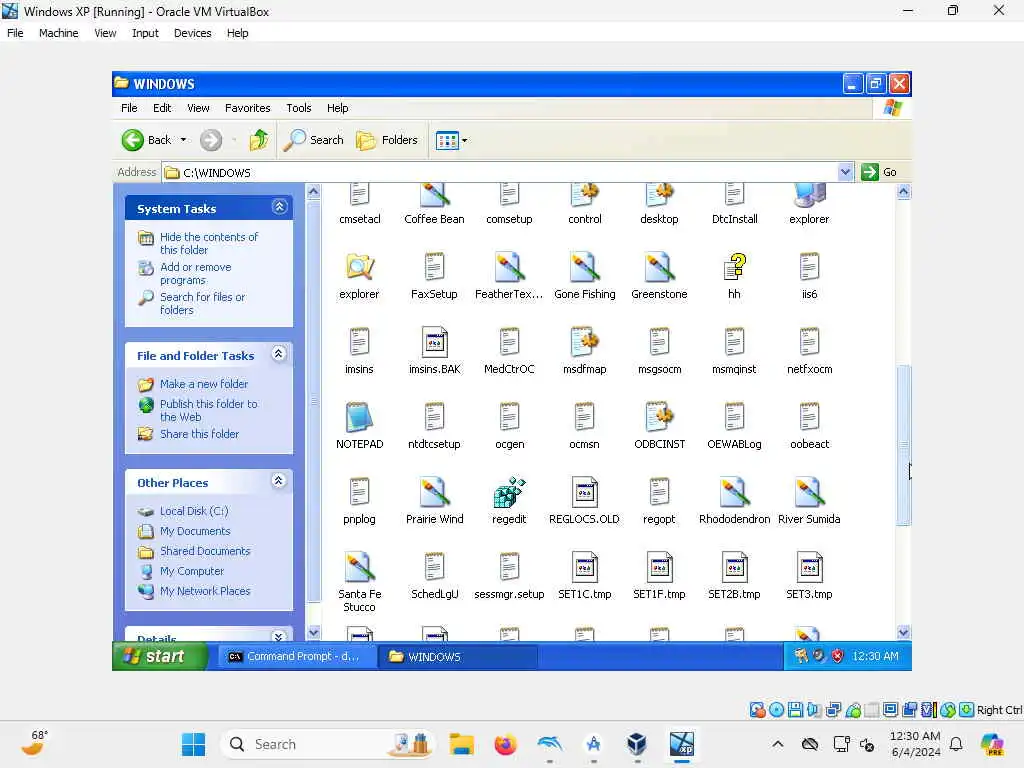The width and height of the screenshot is (1024, 768).
Task: Open the Explorer File menu
Action: point(129,108)
